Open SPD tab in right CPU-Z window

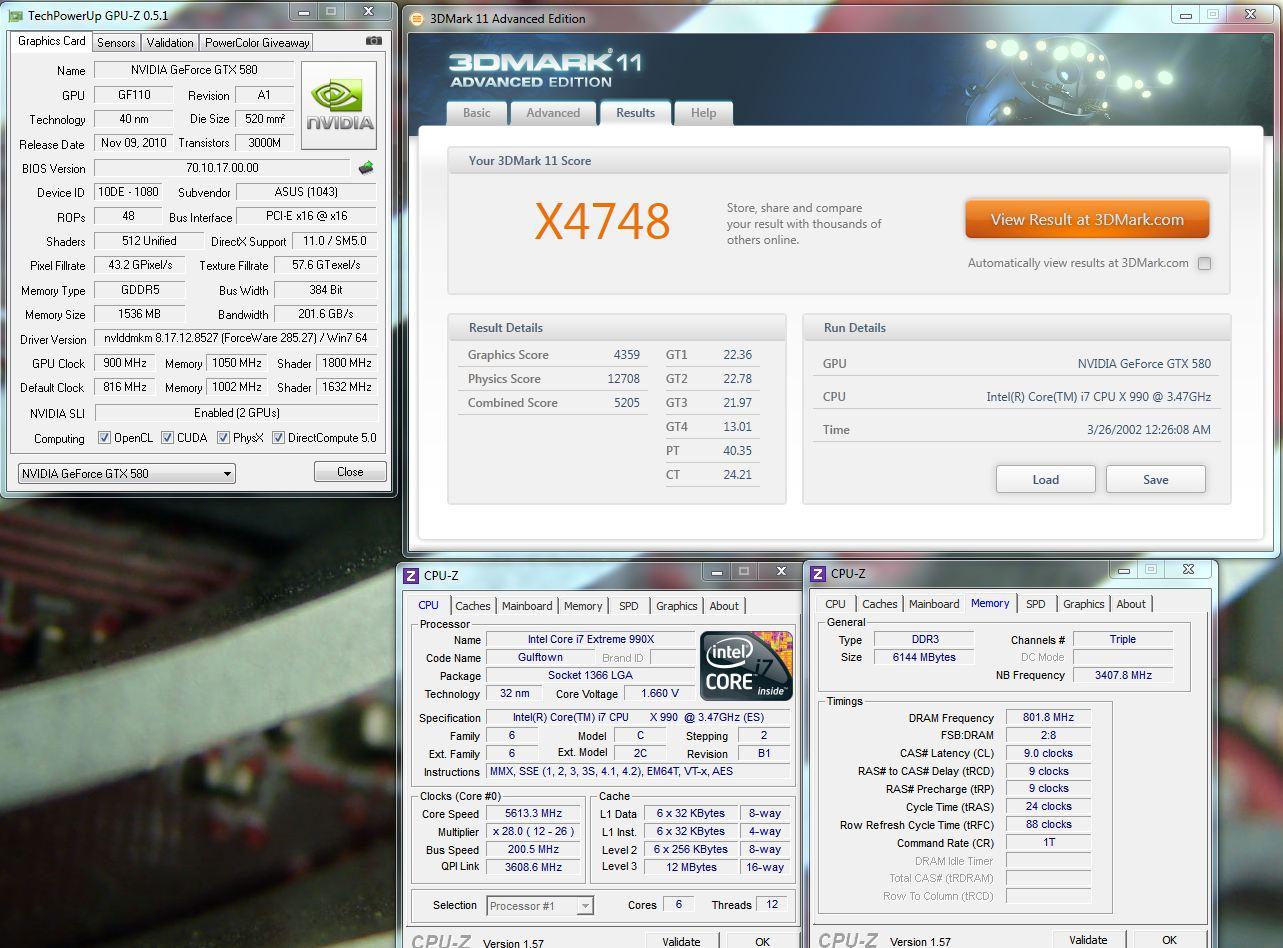click(1036, 604)
